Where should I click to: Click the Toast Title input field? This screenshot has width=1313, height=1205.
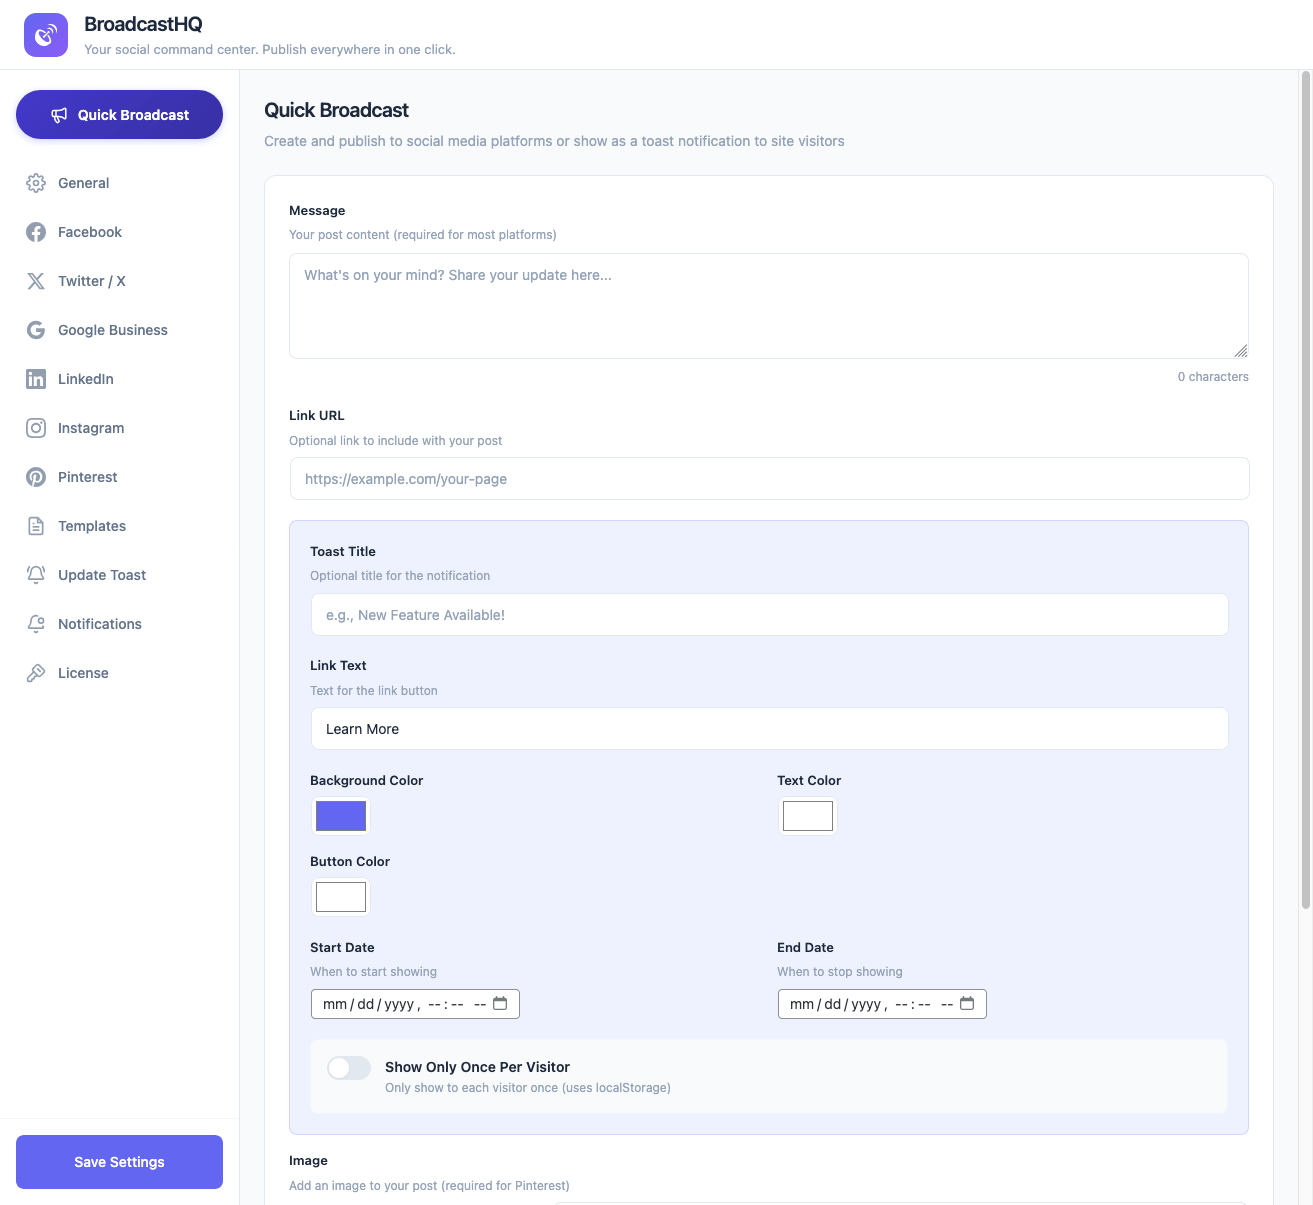pyautogui.click(x=769, y=614)
